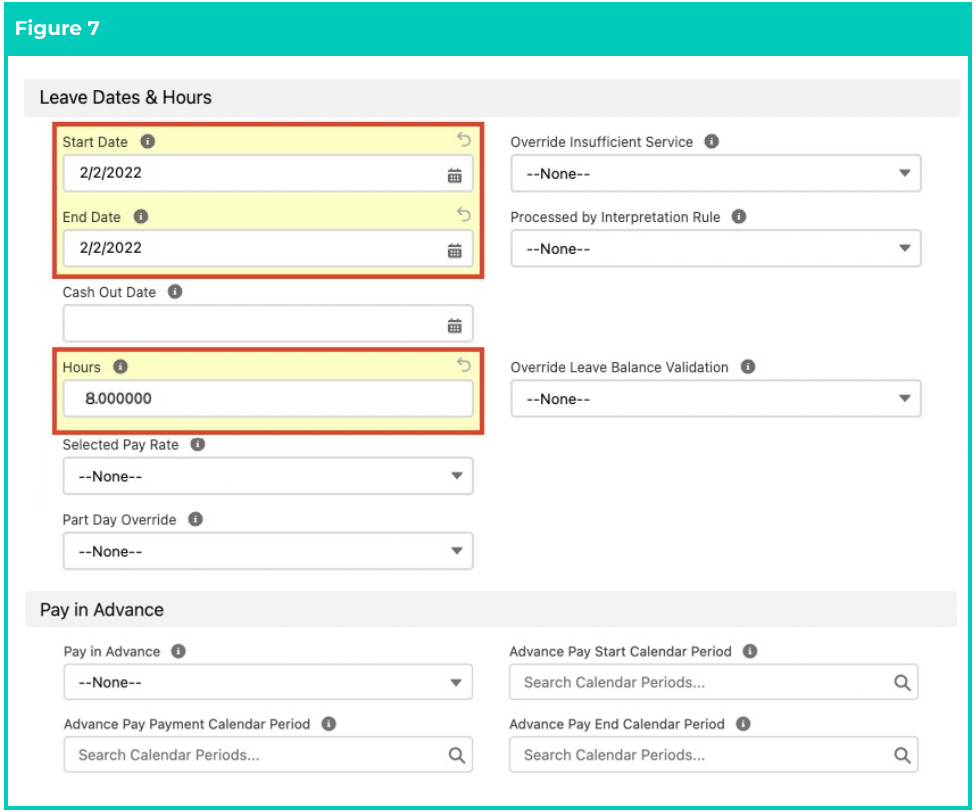The image size is (976, 812).
Task: Click search icon in Advance Pay Start field
Action: point(902,683)
